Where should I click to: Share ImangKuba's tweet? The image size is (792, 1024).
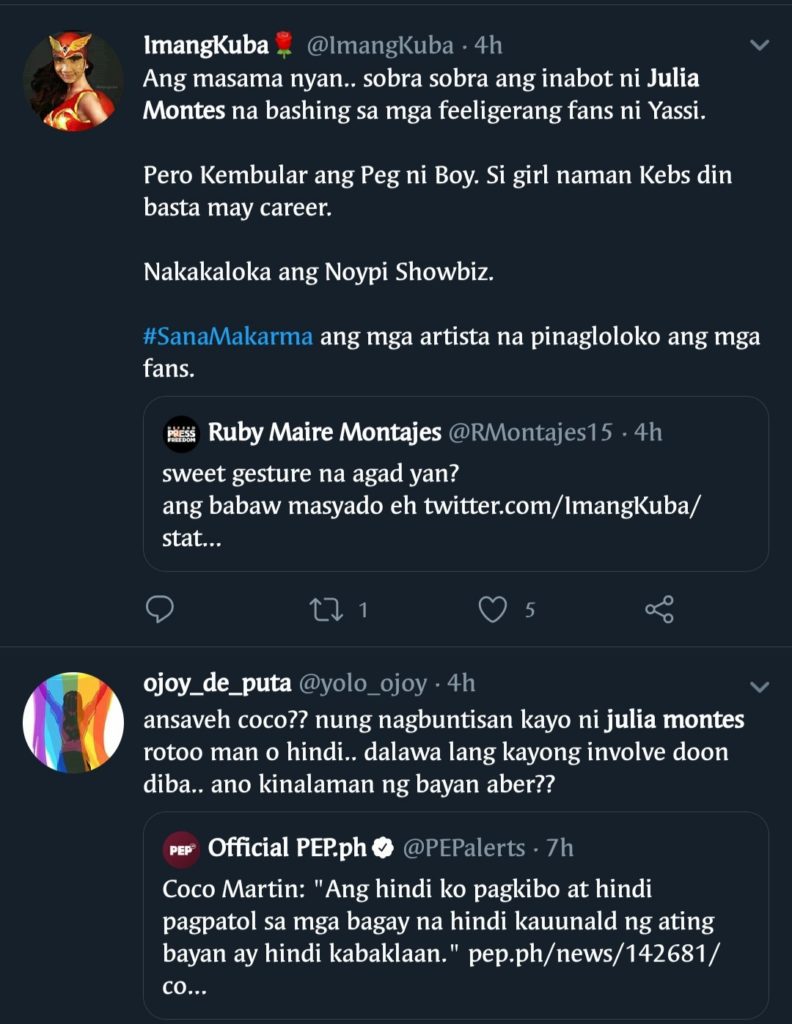point(659,609)
